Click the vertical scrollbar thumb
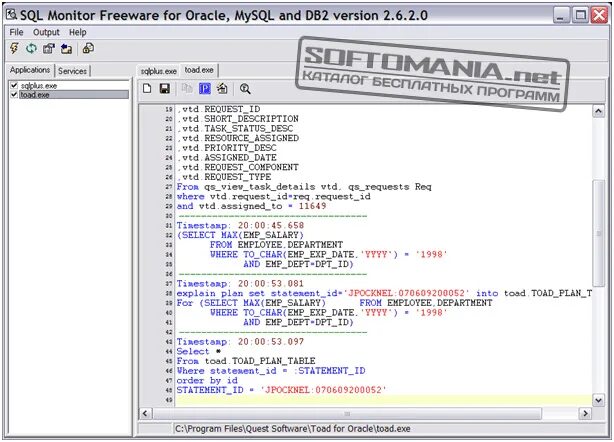Image resolution: width=614 pixels, height=442 pixels. click(598, 234)
